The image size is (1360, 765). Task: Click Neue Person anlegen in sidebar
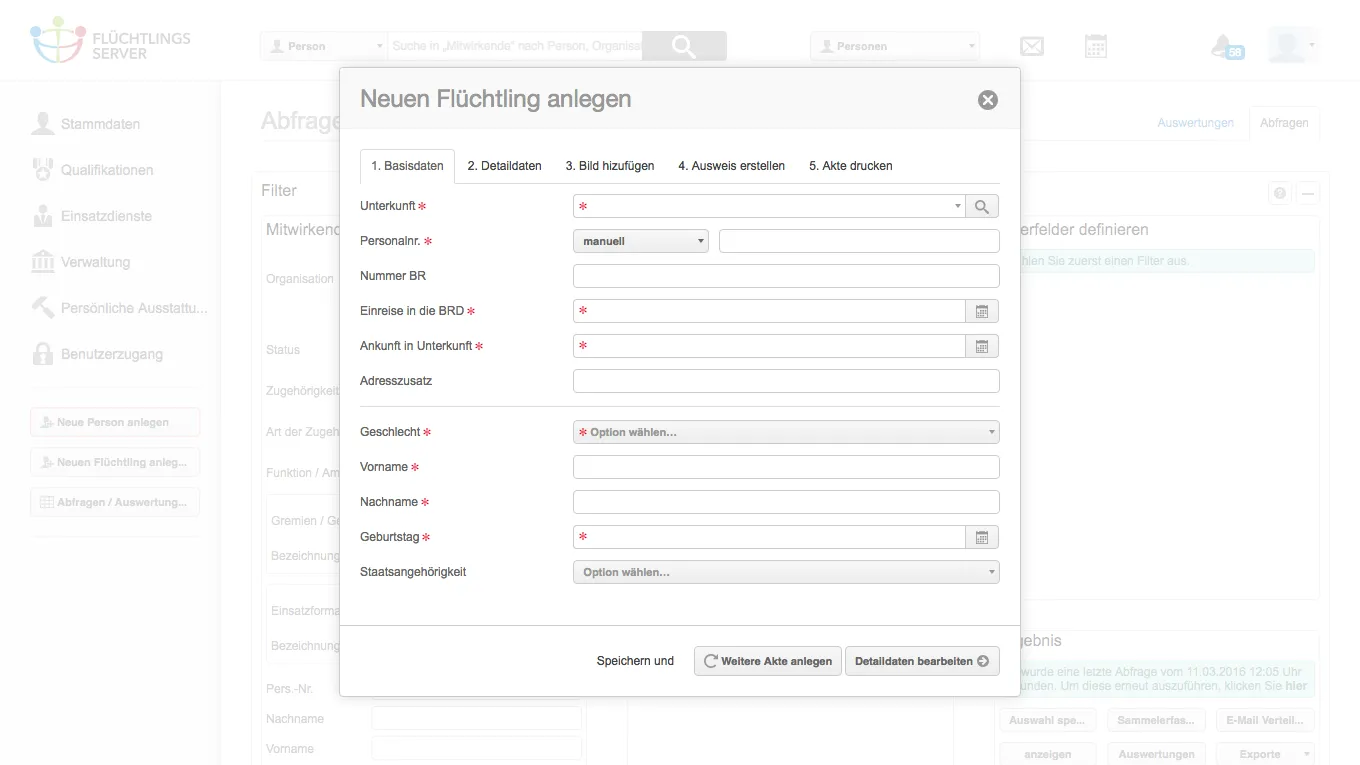(115, 422)
